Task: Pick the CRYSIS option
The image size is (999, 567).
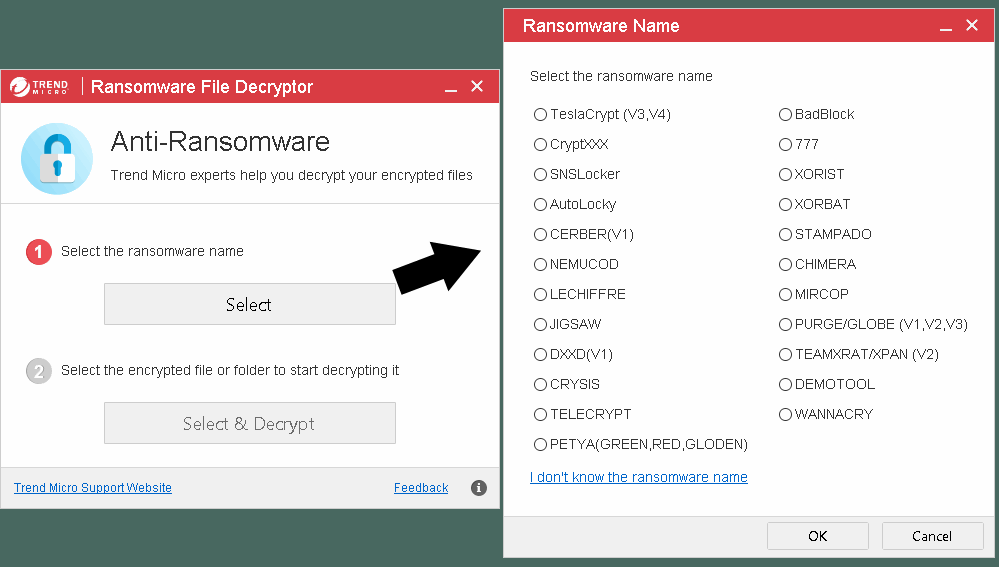Action: (x=540, y=384)
